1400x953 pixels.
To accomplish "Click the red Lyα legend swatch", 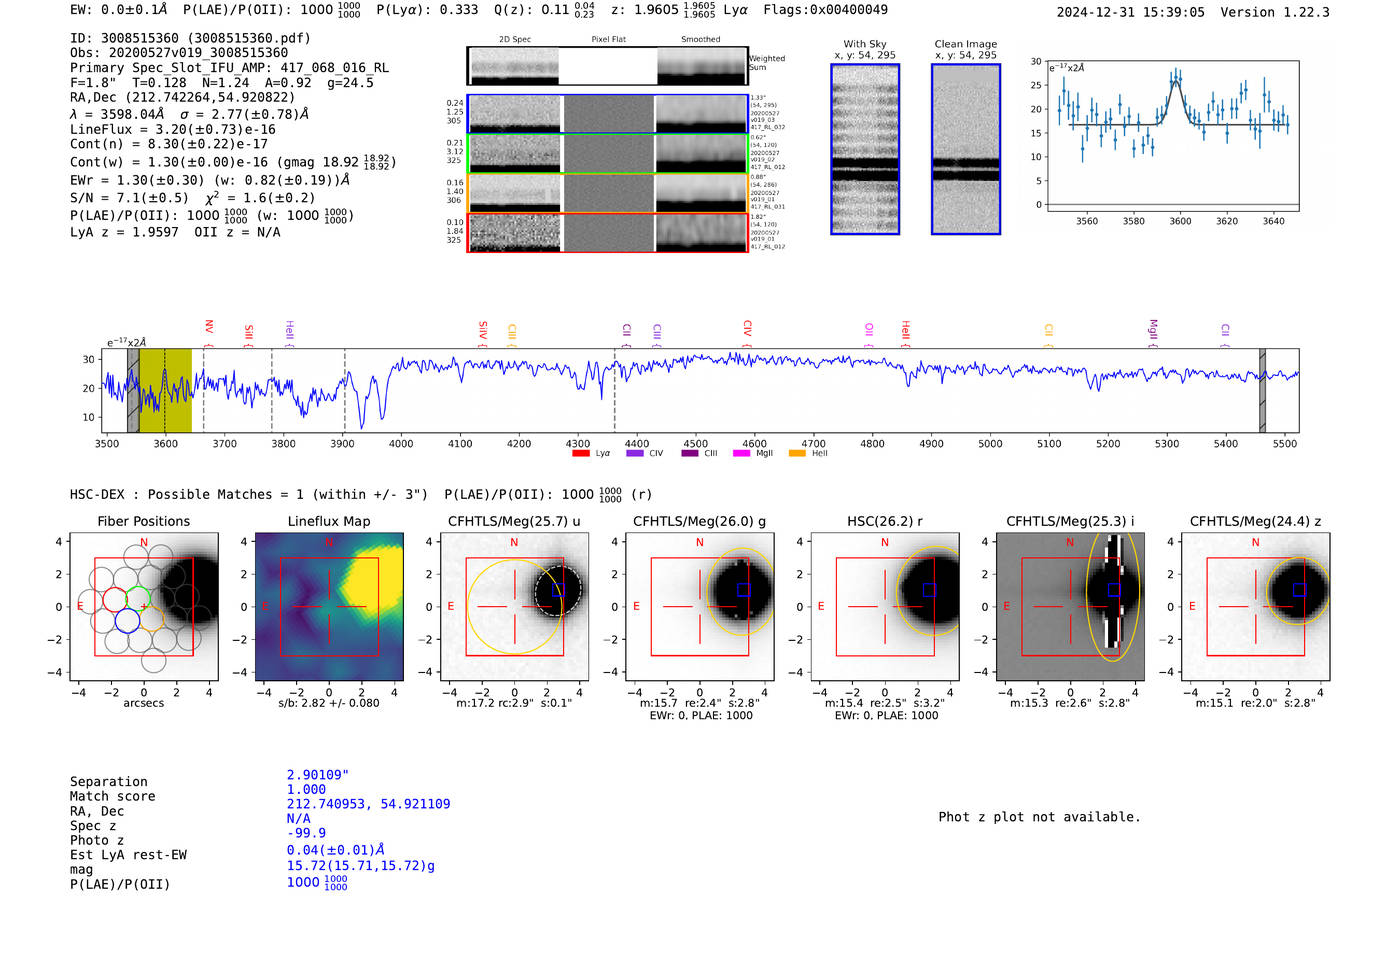I will 581,454.
